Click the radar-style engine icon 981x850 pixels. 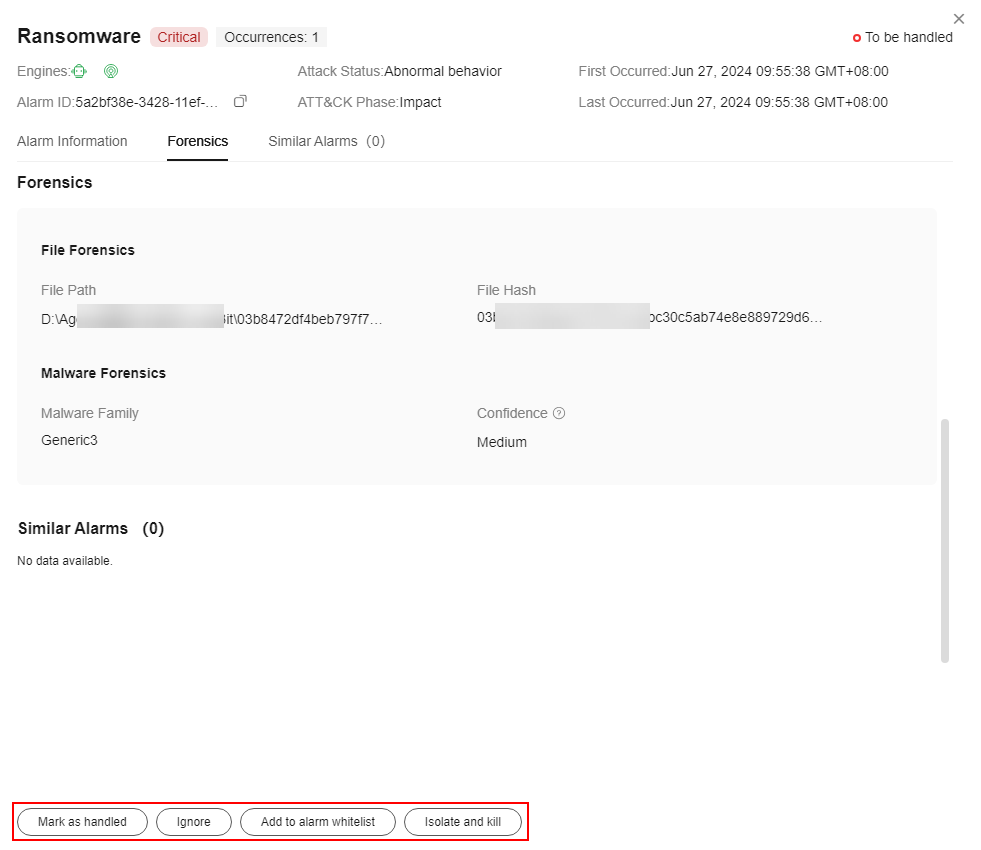(x=111, y=71)
